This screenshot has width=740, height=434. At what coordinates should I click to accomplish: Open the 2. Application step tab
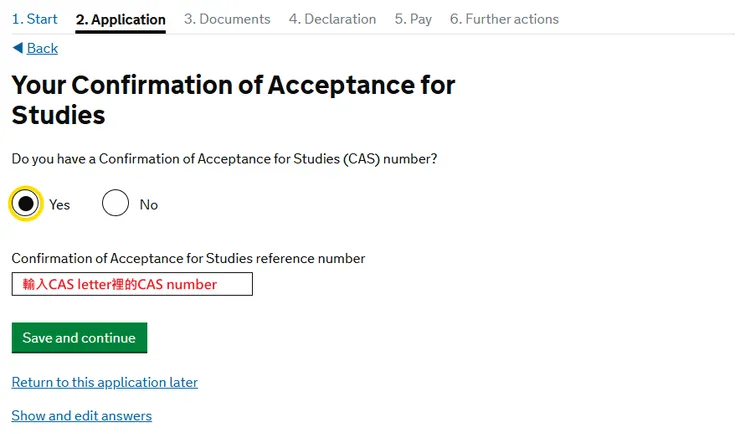coord(121,19)
